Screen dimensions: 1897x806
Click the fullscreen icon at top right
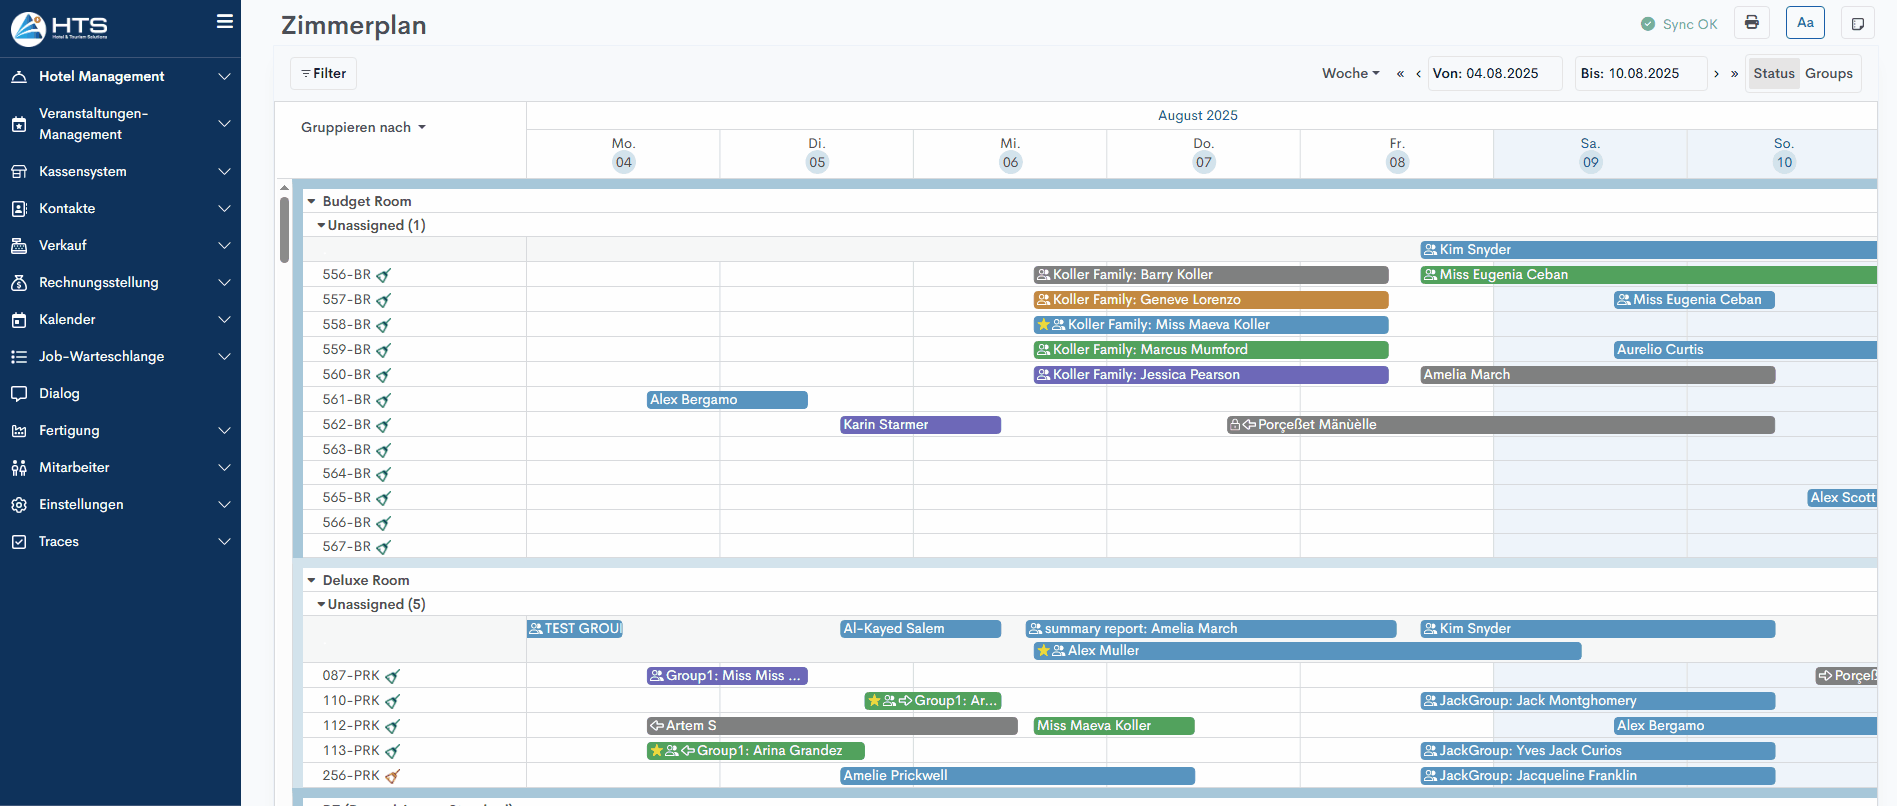click(x=1858, y=24)
